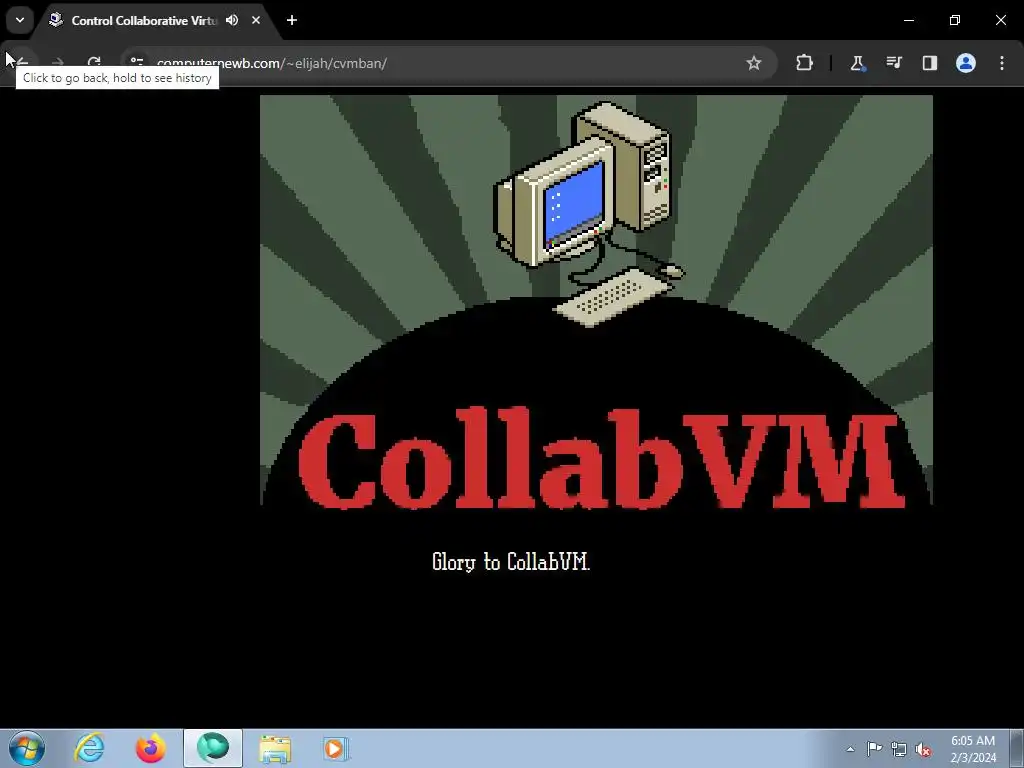Toggle the side panel icon

pyautogui.click(x=930, y=63)
